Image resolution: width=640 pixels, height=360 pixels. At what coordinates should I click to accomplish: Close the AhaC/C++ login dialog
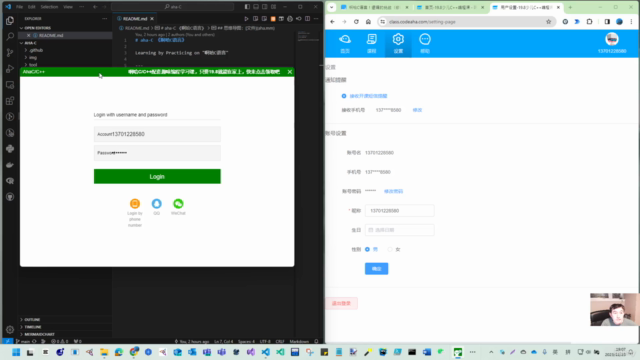289,72
